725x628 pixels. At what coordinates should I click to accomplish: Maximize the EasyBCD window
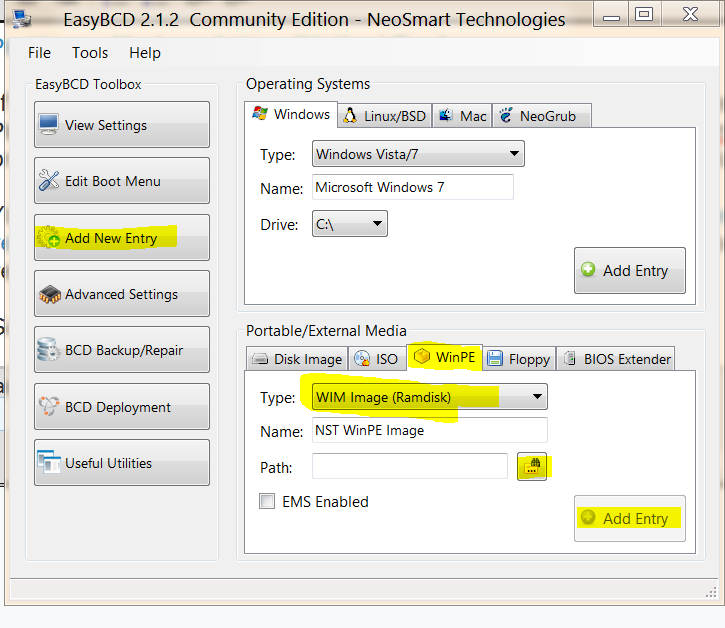(644, 14)
